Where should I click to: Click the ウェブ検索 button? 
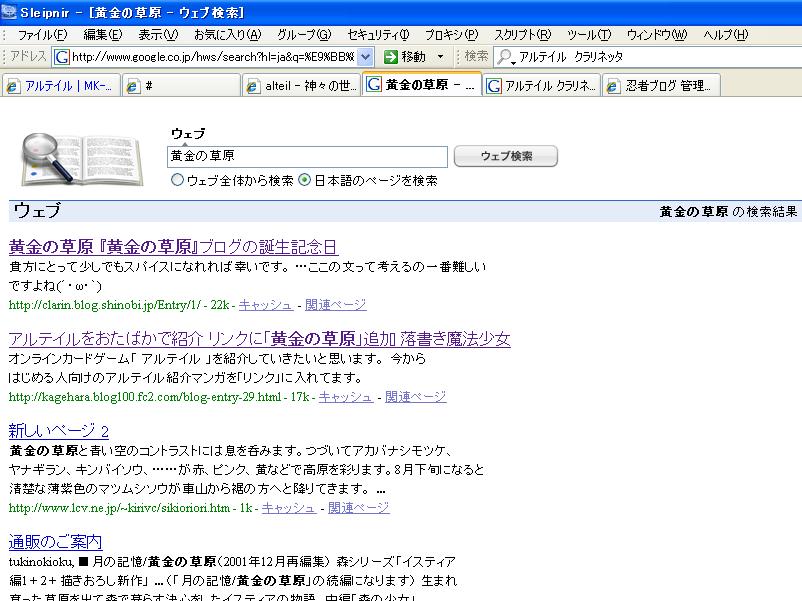pyautogui.click(x=506, y=156)
